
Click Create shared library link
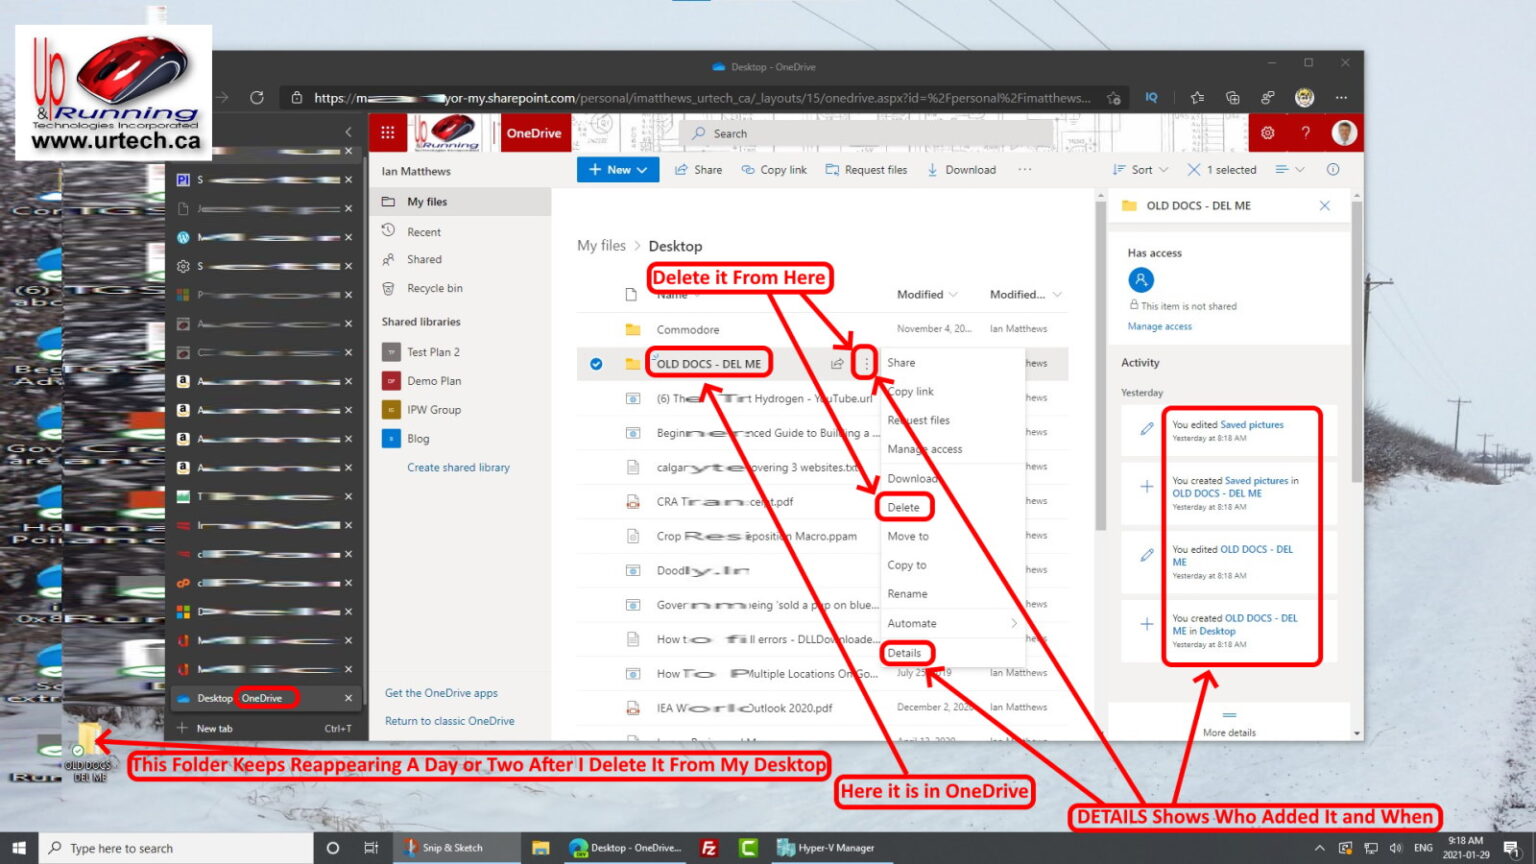tap(458, 468)
